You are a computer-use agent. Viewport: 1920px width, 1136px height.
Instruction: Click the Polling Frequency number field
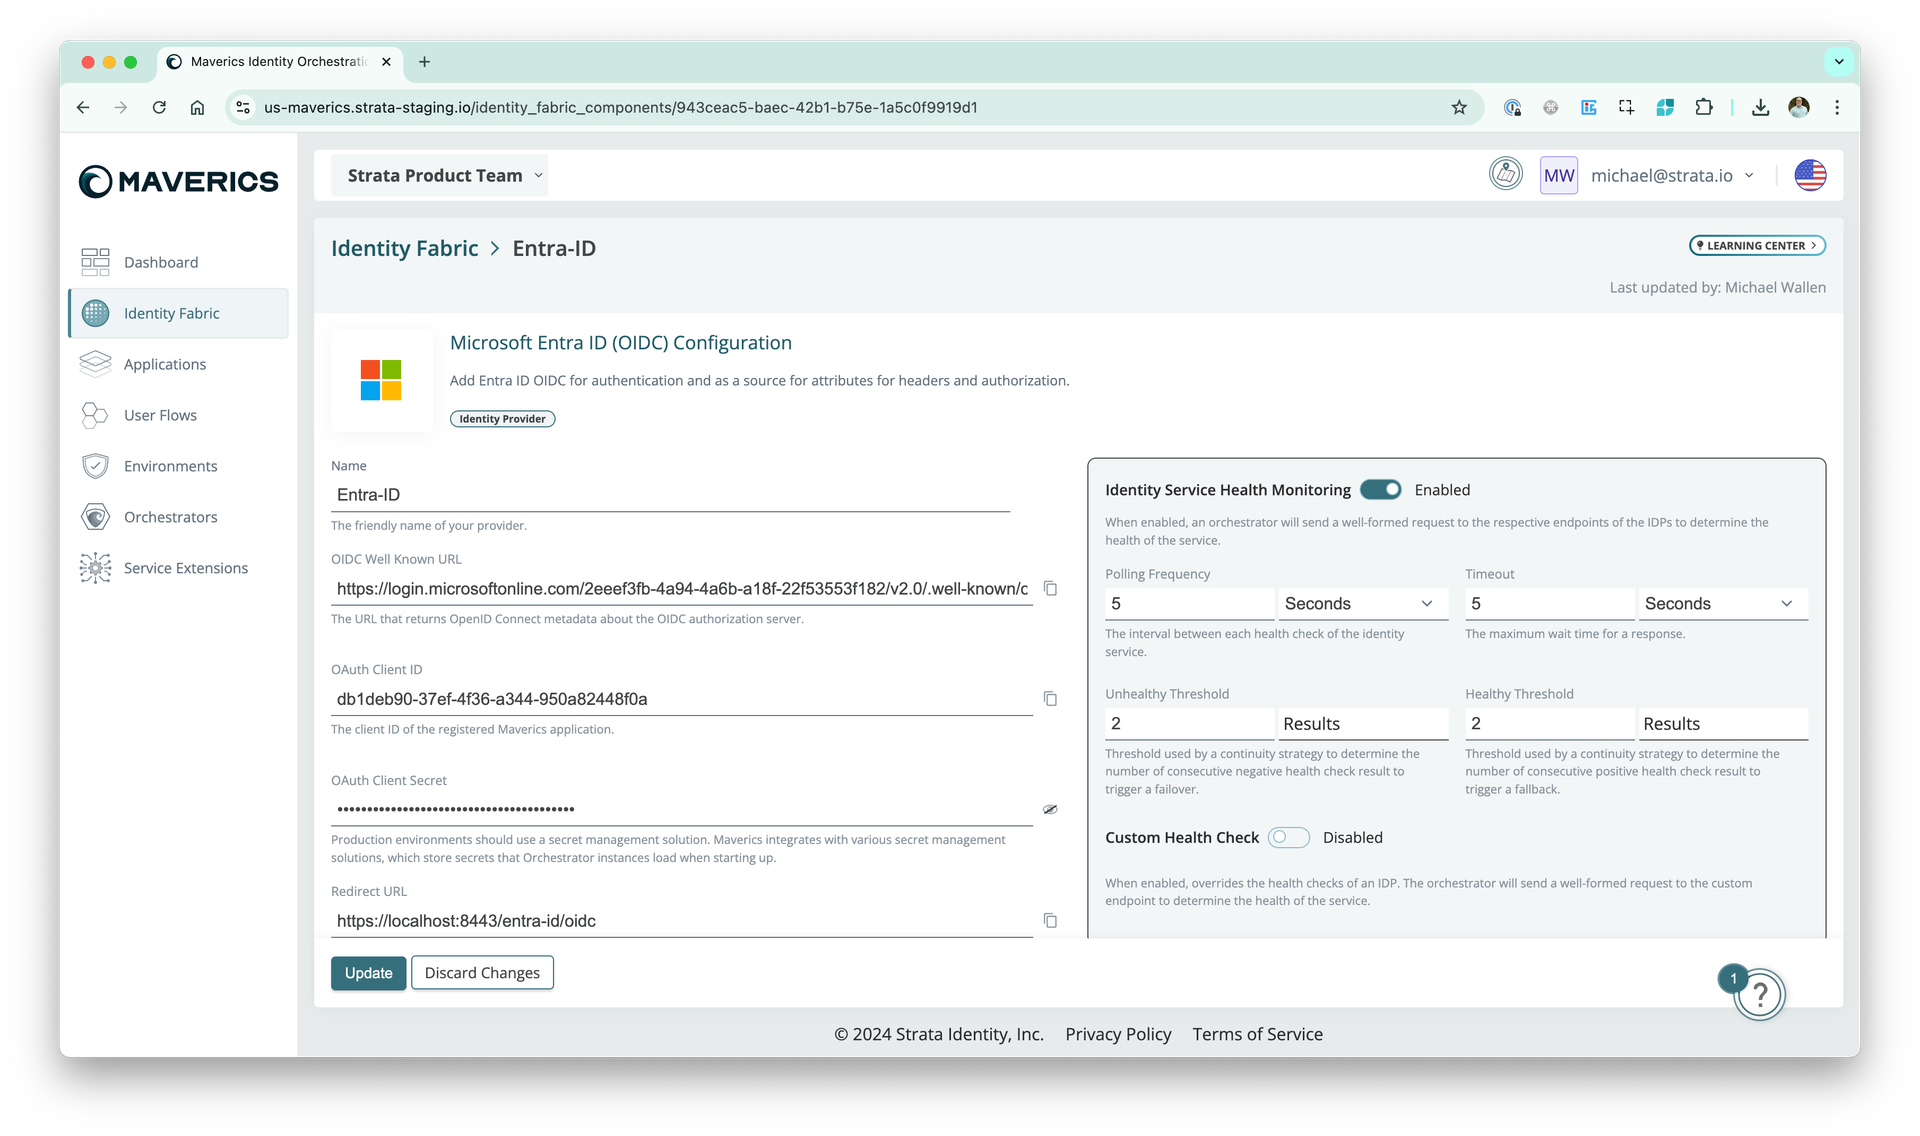click(1189, 603)
